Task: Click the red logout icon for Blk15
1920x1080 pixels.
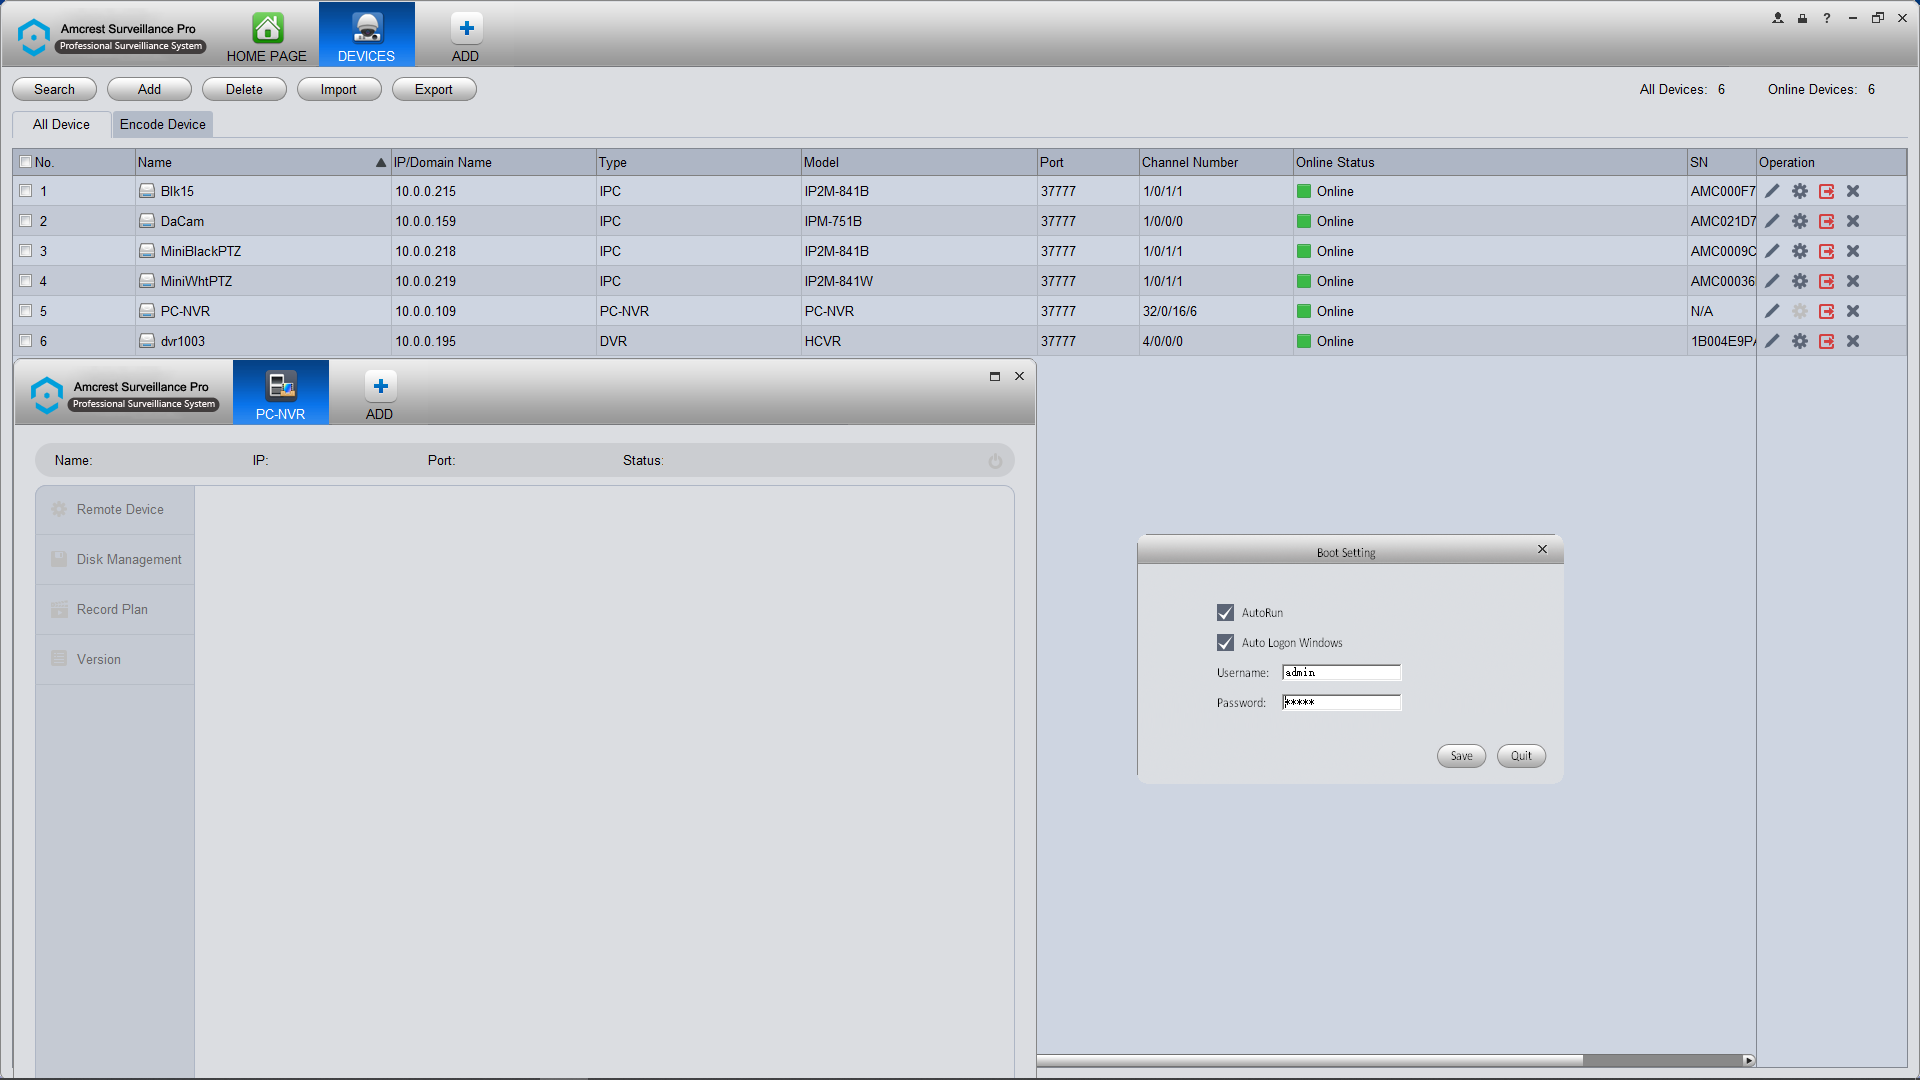Action: click(x=1827, y=191)
